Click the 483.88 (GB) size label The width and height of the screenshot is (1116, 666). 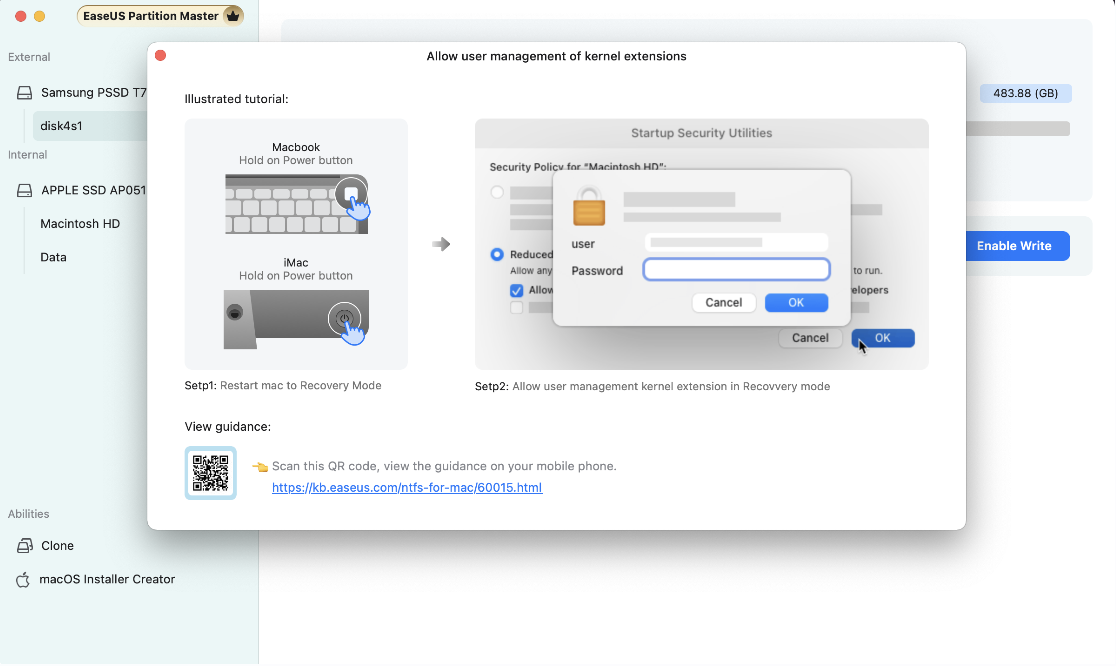[1026, 93]
